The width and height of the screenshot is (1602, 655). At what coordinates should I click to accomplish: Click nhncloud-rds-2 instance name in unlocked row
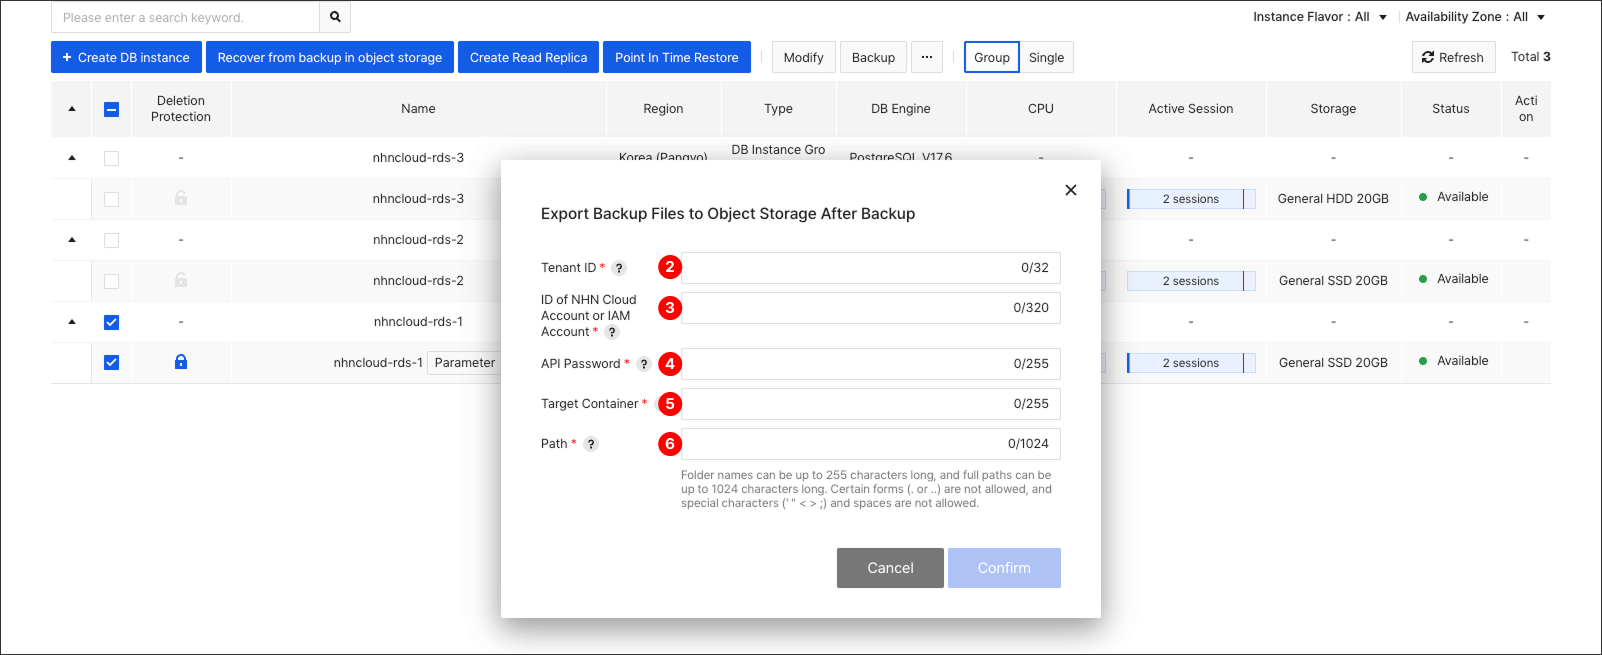click(x=418, y=281)
